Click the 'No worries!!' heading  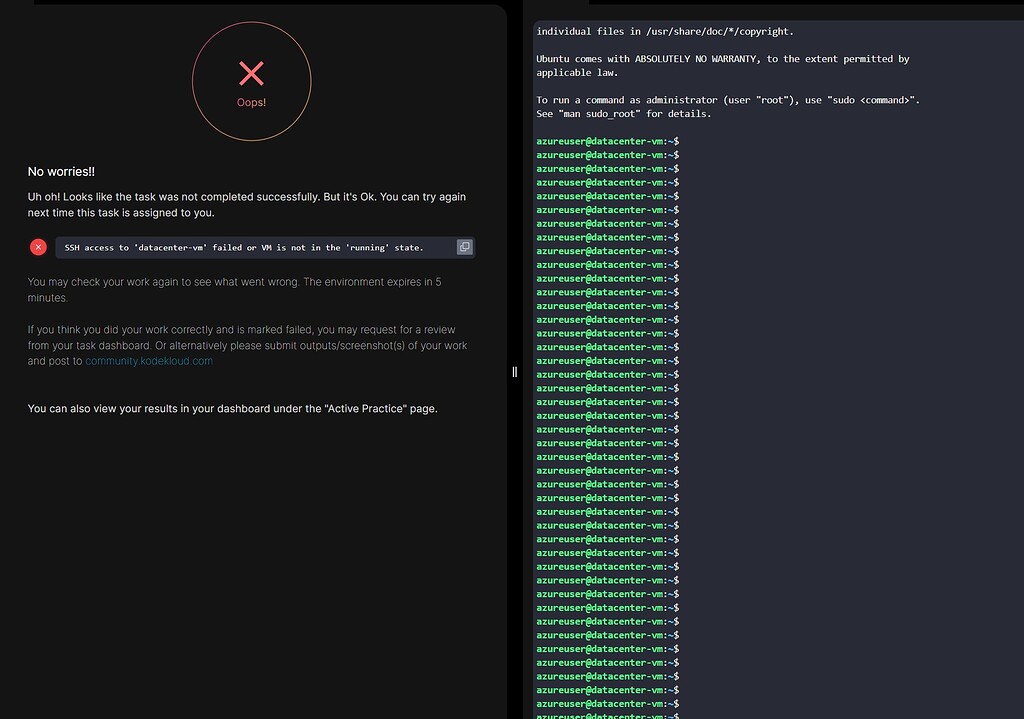pyautogui.click(x=59, y=171)
